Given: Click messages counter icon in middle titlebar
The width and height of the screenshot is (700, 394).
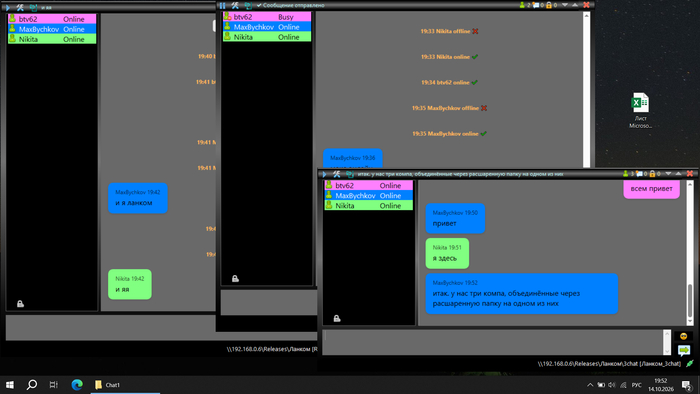Looking at the screenshot, I should [x=536, y=5].
